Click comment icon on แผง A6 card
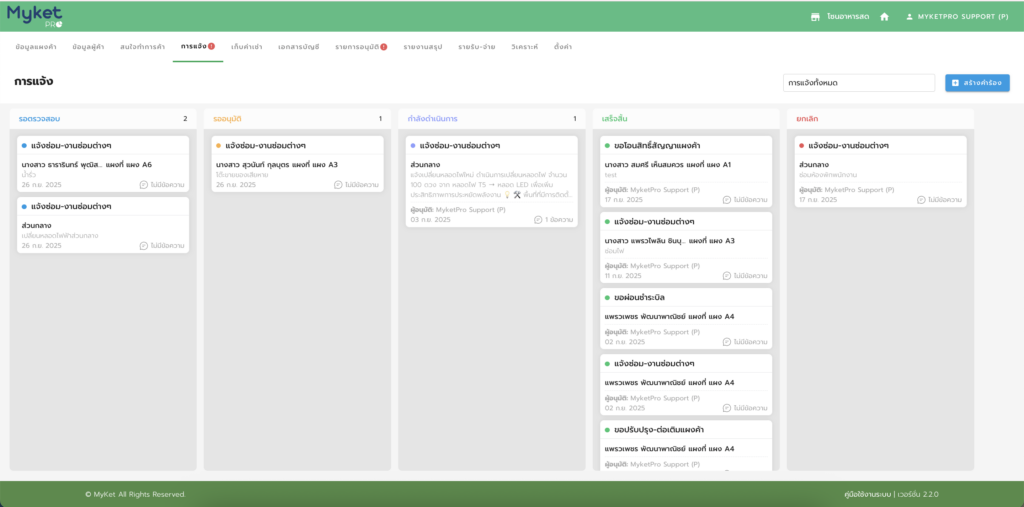1024x507 pixels. coord(143,185)
